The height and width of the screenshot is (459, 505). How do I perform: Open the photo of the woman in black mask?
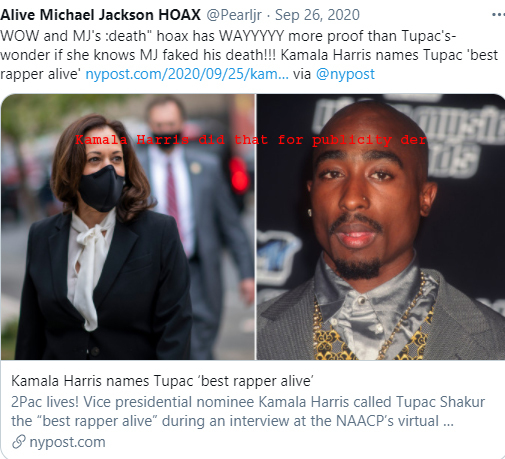(128, 227)
